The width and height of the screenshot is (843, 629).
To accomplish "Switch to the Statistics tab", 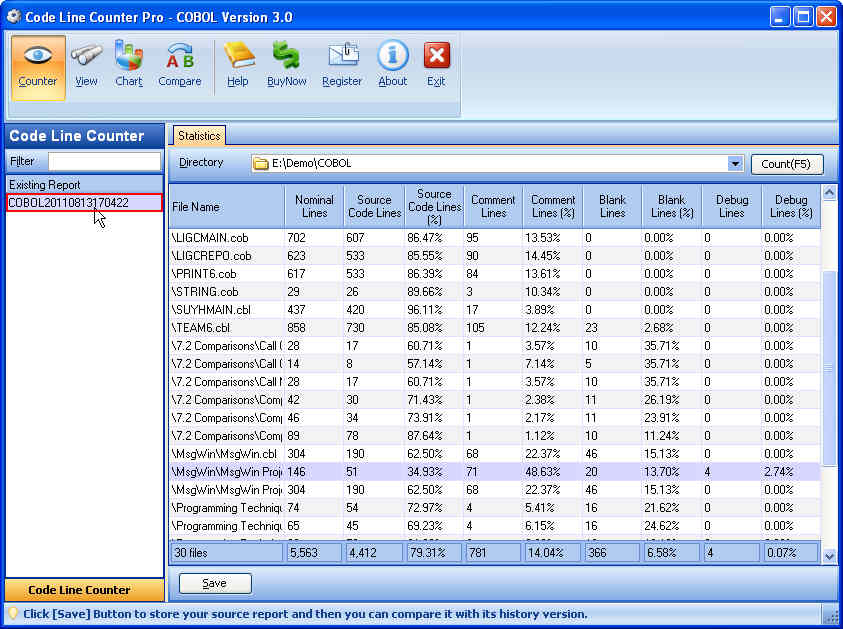I will click(x=199, y=135).
